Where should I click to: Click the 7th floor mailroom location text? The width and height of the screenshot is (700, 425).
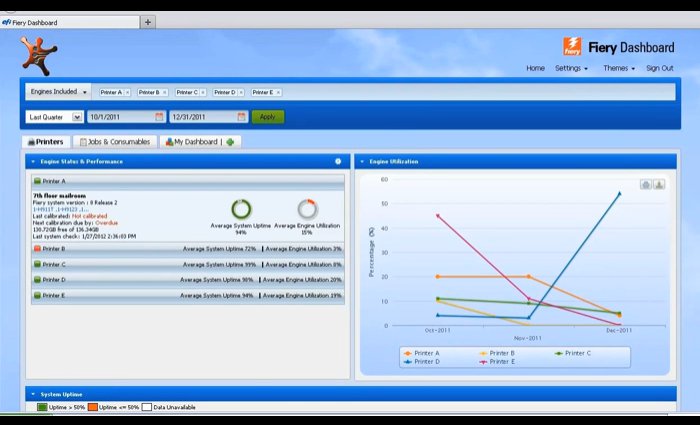click(59, 196)
